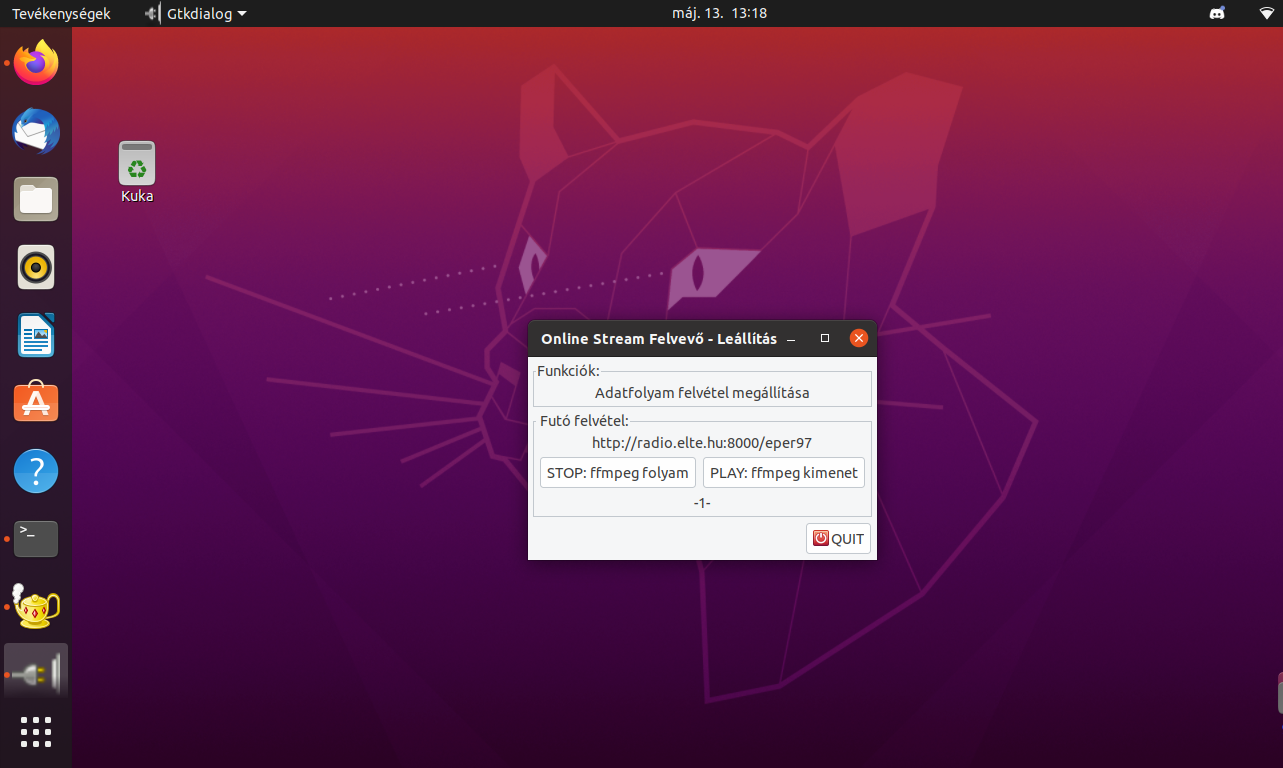Click PLAY: ffmpeg kimenet button

(x=784, y=473)
